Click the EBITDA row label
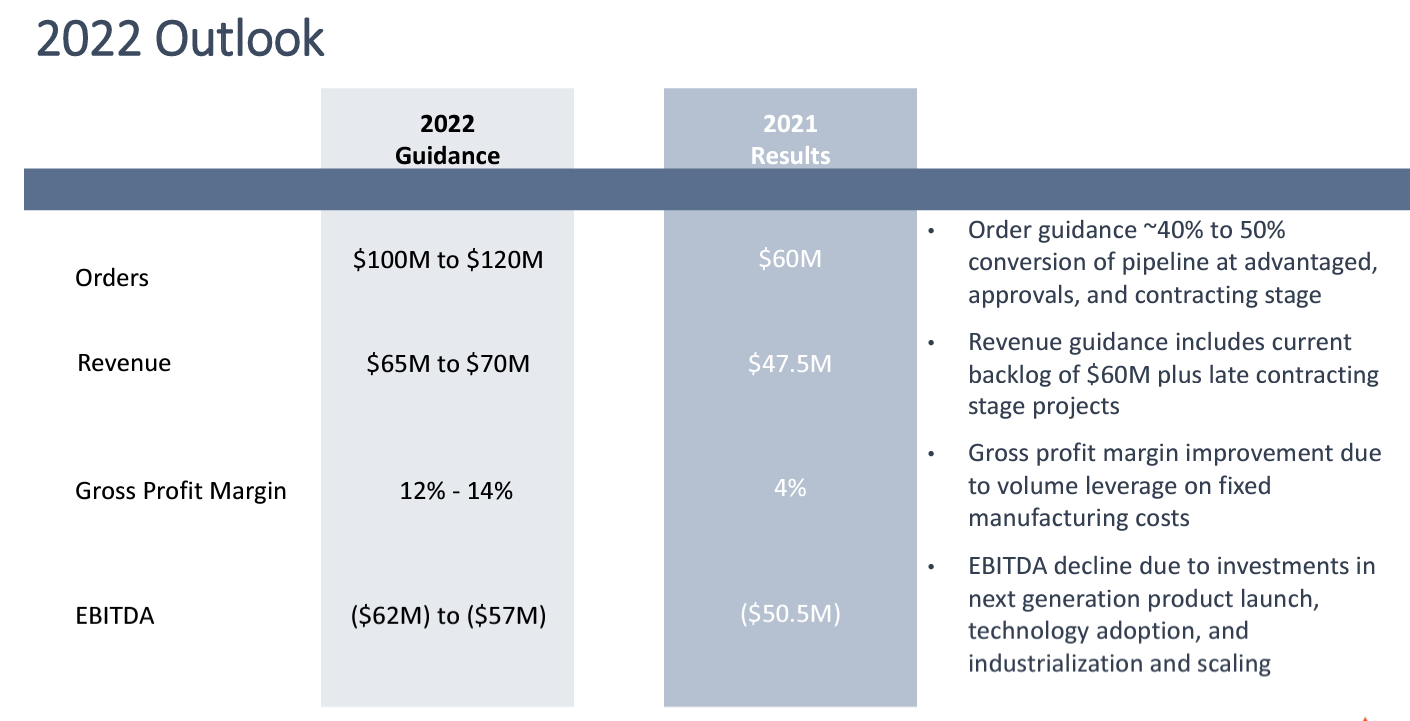Viewport: 1410px width, 721px height. tap(115, 616)
